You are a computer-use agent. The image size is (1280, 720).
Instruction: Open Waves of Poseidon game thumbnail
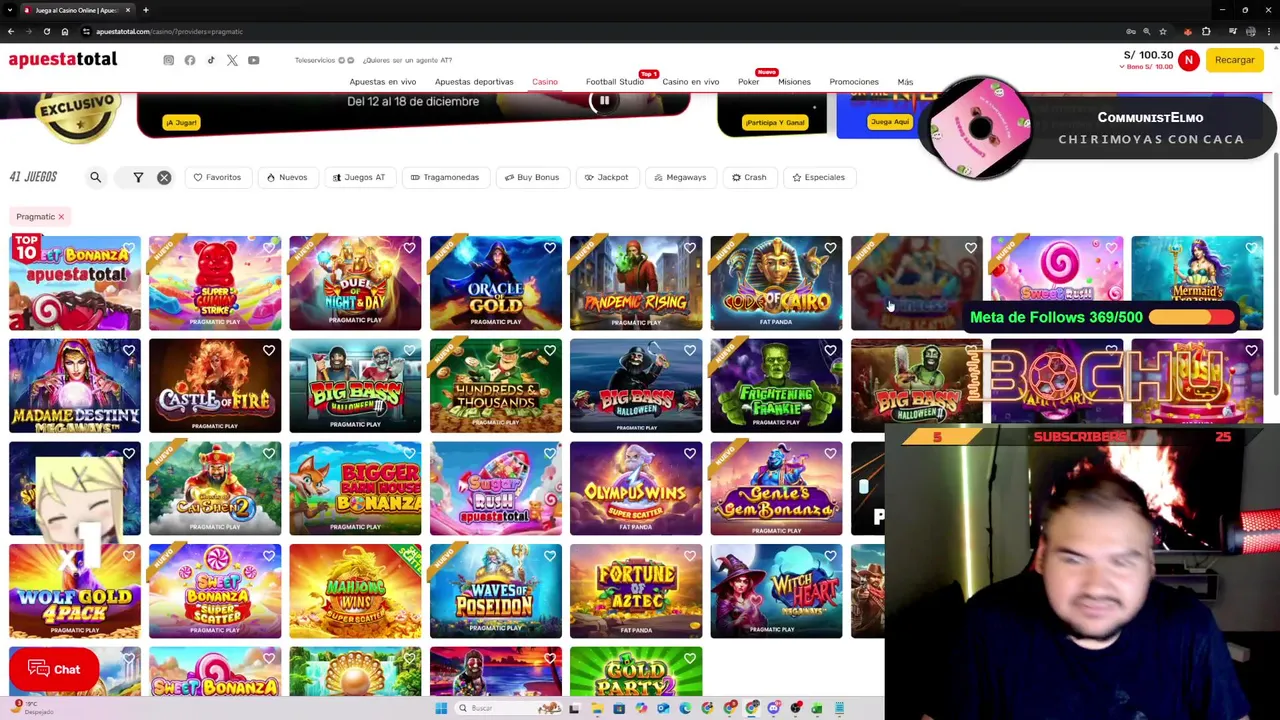(x=495, y=591)
